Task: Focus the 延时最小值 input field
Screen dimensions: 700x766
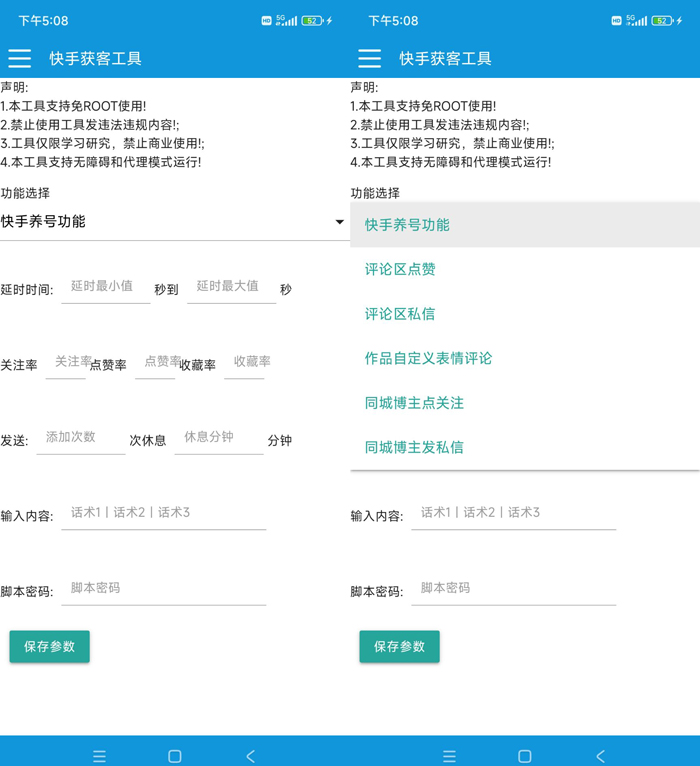Action: coord(105,287)
